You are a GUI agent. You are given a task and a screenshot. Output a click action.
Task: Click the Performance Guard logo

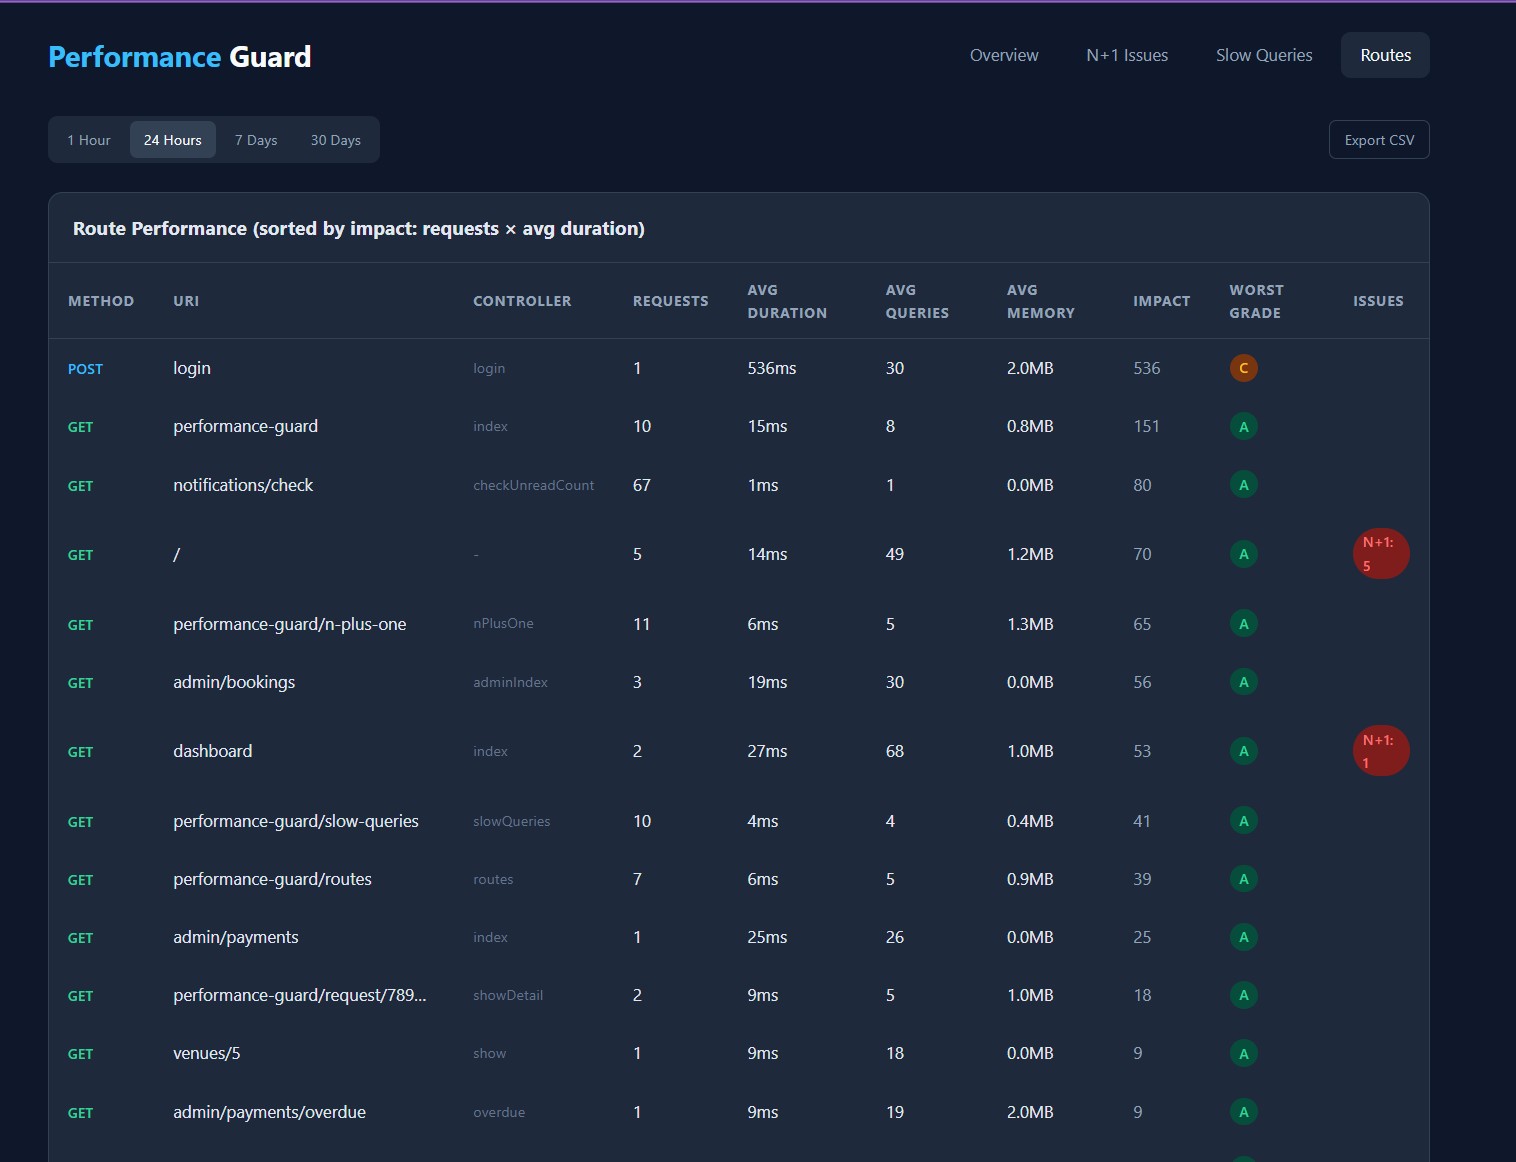[180, 57]
